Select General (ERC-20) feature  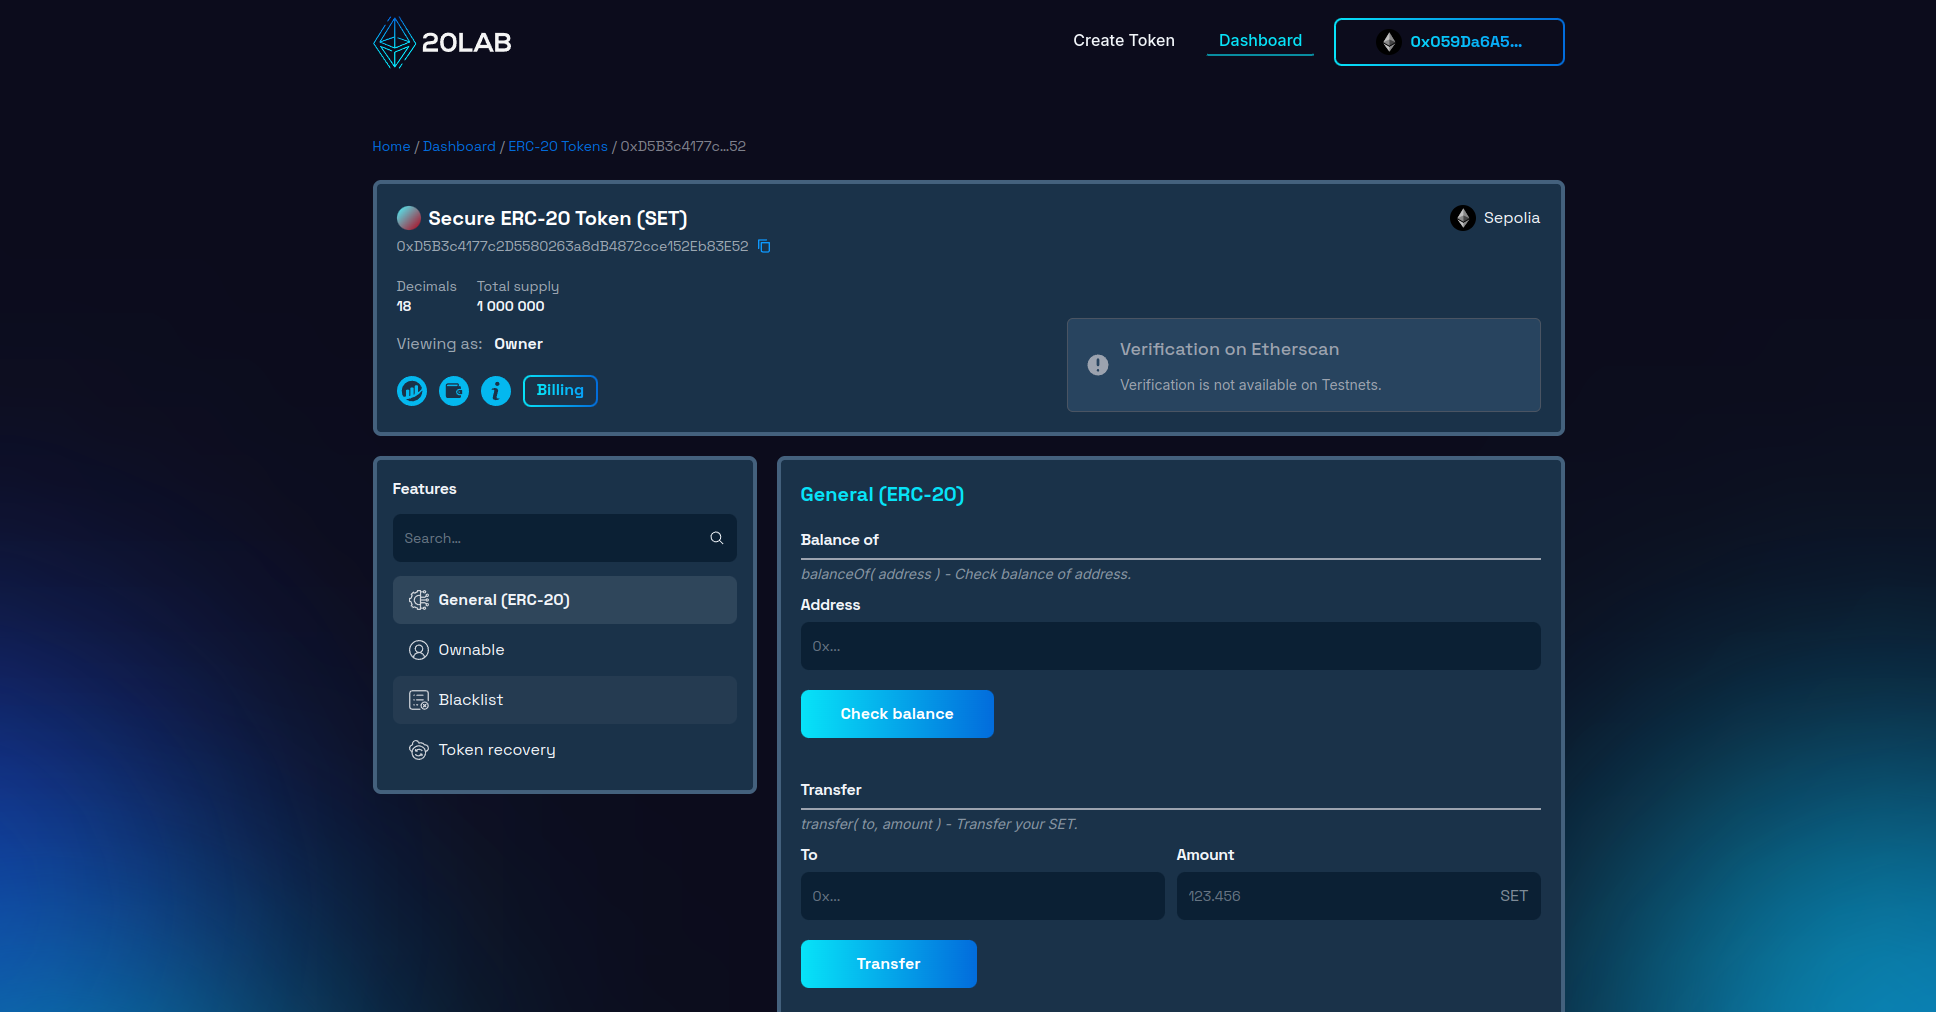[x=565, y=600]
